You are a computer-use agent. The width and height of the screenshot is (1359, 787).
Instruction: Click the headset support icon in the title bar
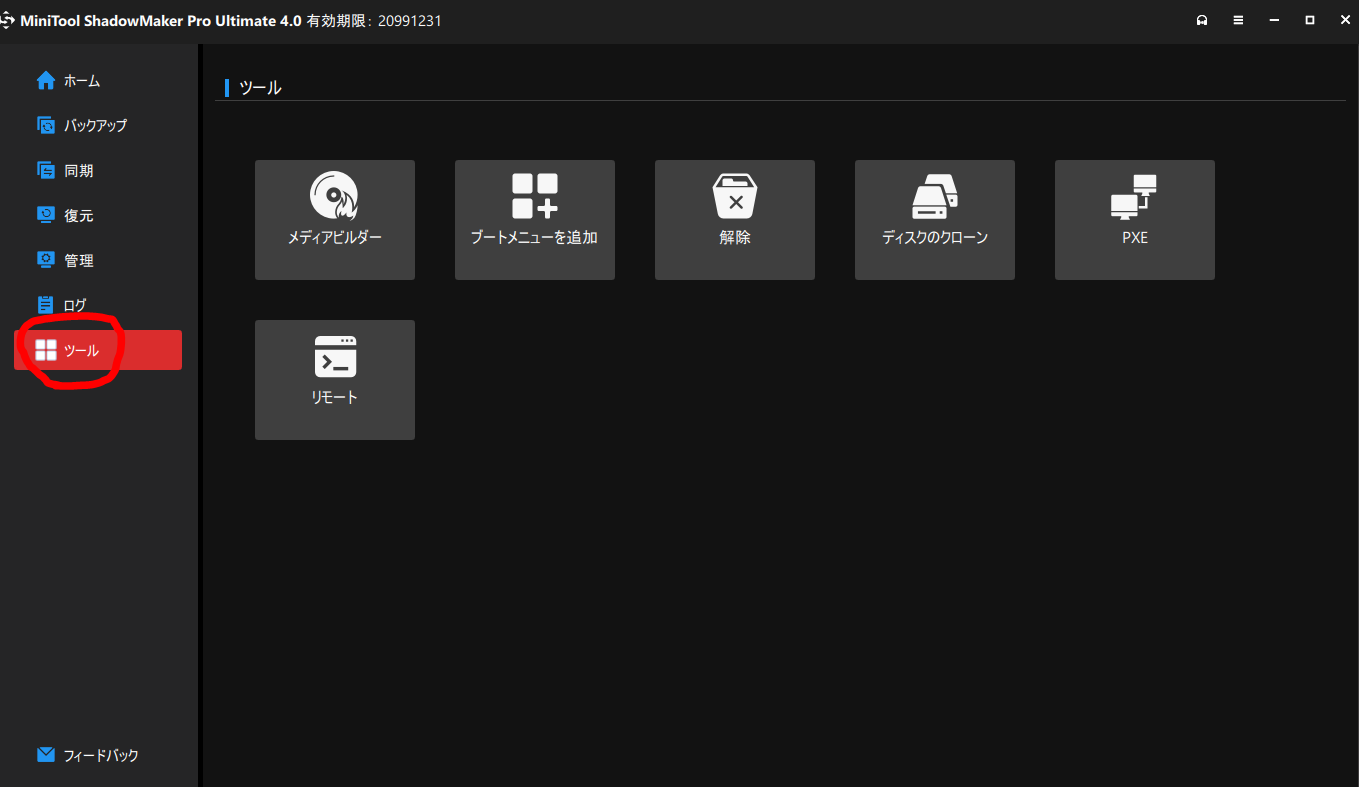coord(1202,20)
